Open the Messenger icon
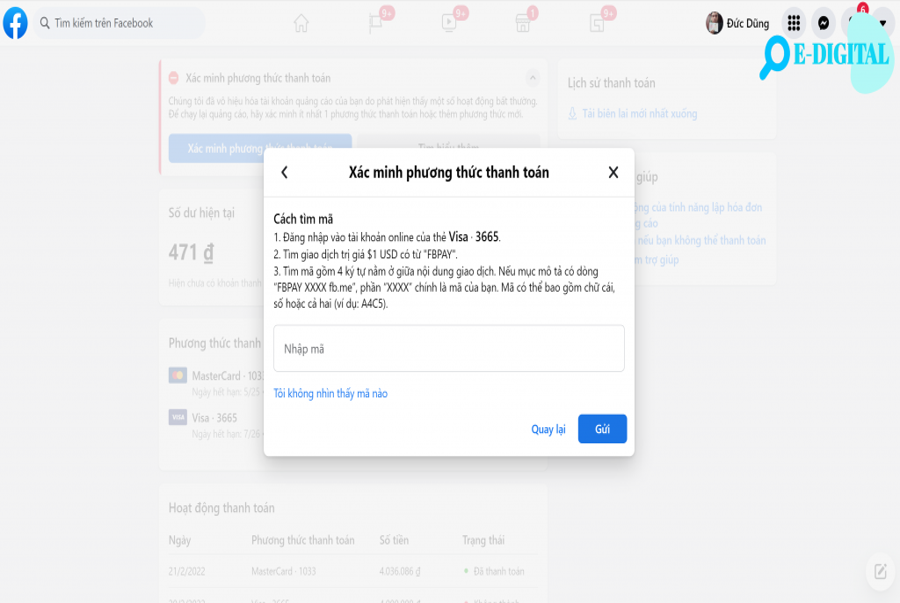This screenshot has height=603, width=900. 823,23
